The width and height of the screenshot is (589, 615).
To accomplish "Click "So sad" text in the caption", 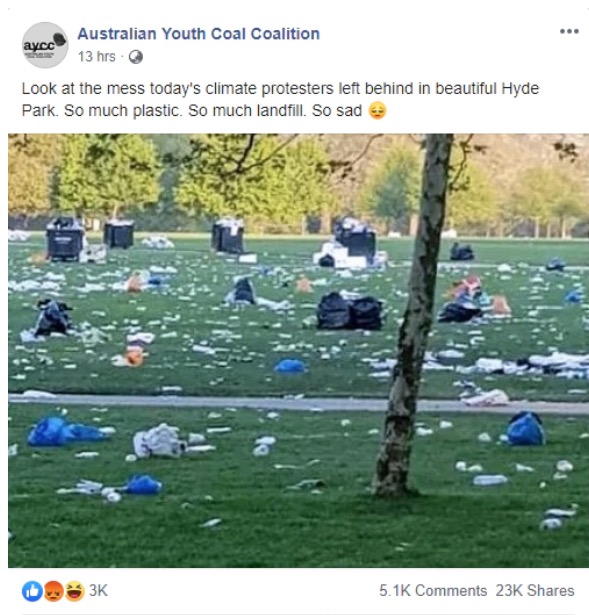I will [x=337, y=111].
